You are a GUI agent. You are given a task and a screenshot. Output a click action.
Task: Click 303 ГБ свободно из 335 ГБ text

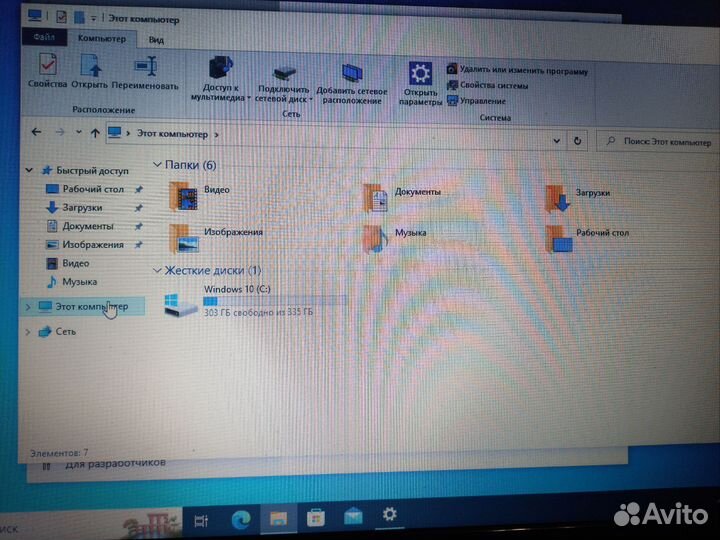[258, 312]
